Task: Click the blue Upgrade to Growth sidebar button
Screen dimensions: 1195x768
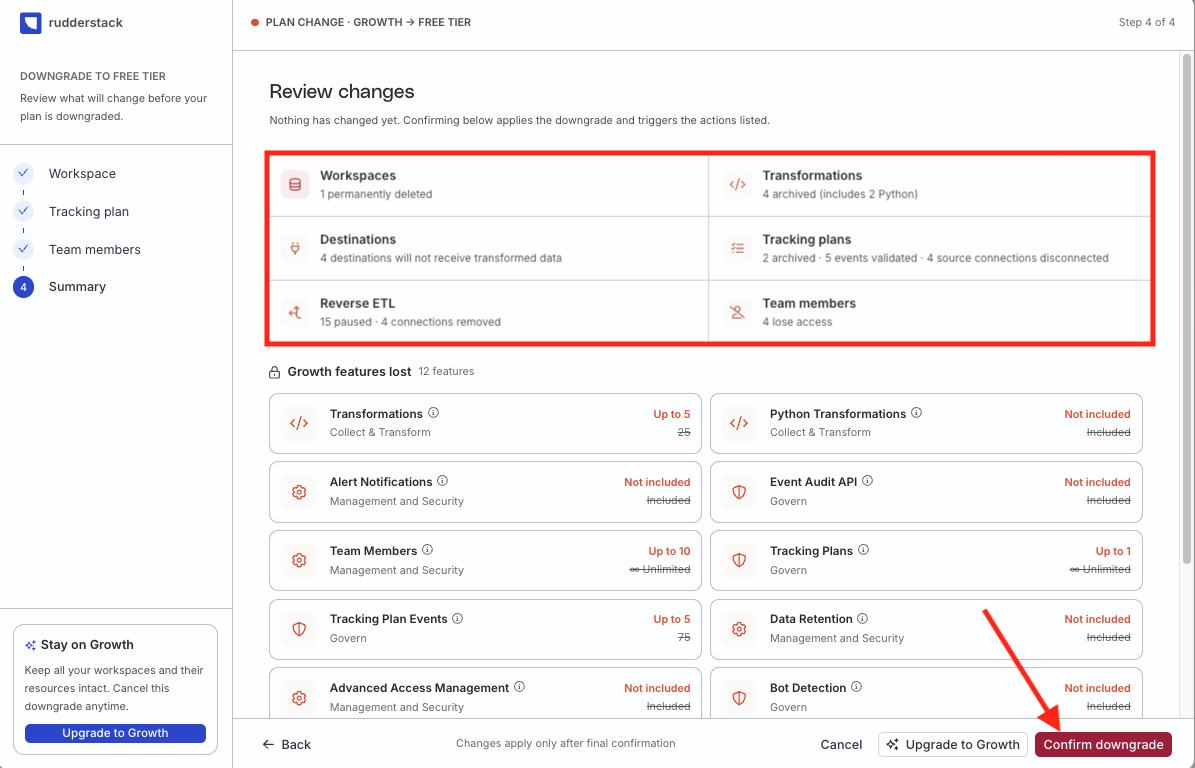Action: 115,733
